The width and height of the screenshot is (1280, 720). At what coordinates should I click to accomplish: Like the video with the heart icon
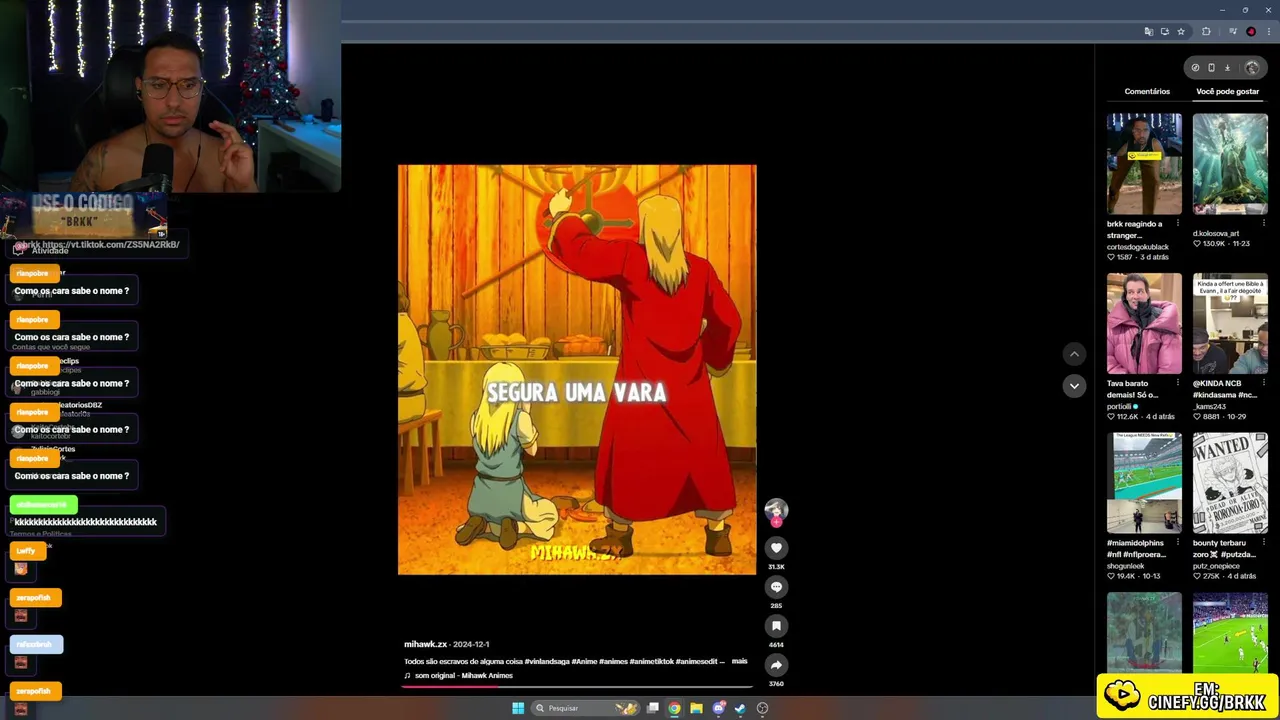pyautogui.click(x=776, y=548)
